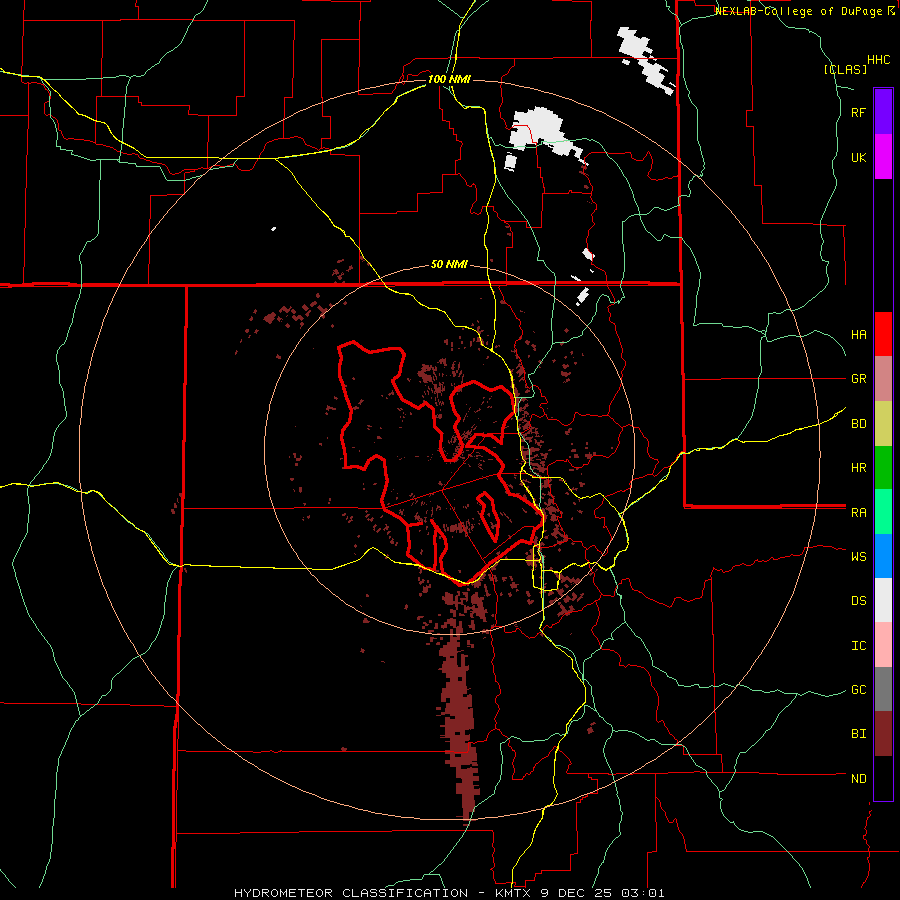
Task: Click the BI brown legend swatch
Action: [883, 734]
